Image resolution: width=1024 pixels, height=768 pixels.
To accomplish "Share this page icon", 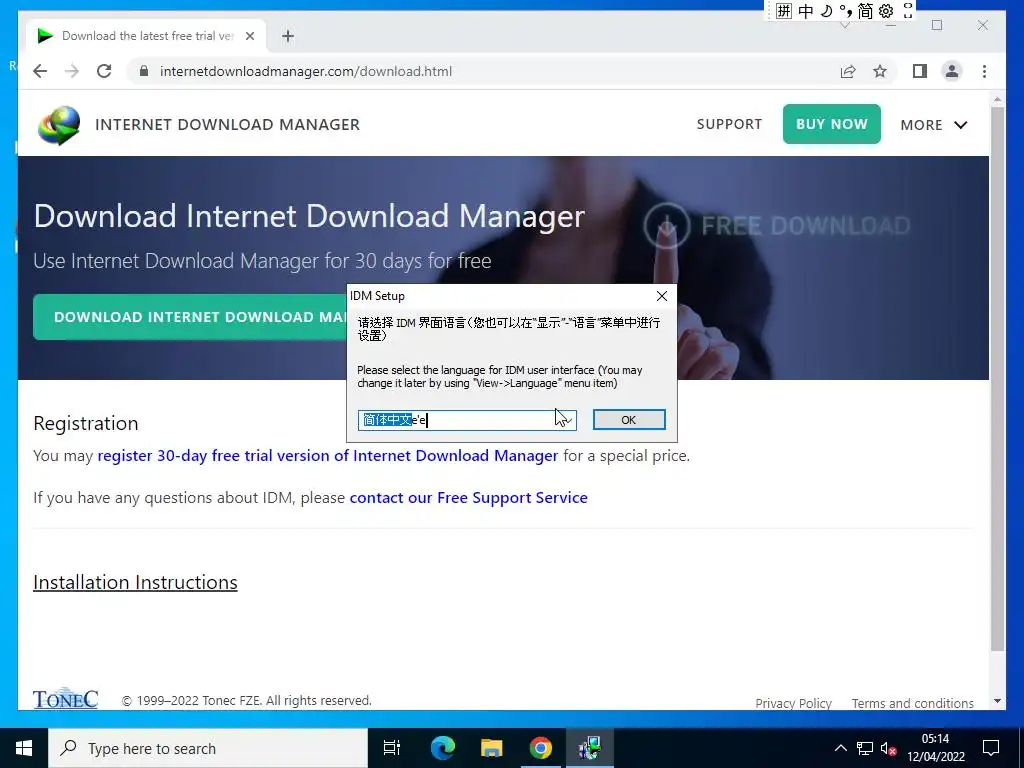I will pos(848,71).
